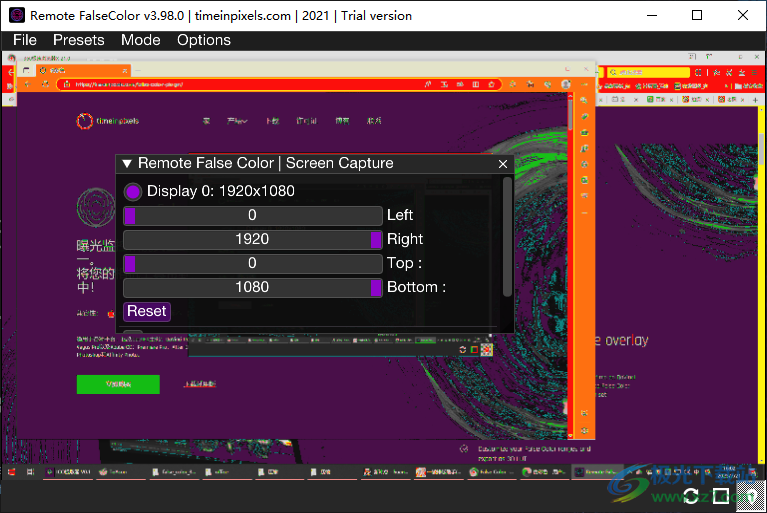Click the "Display 0: 1920x1080" label
The image size is (767, 513).
click(221, 191)
